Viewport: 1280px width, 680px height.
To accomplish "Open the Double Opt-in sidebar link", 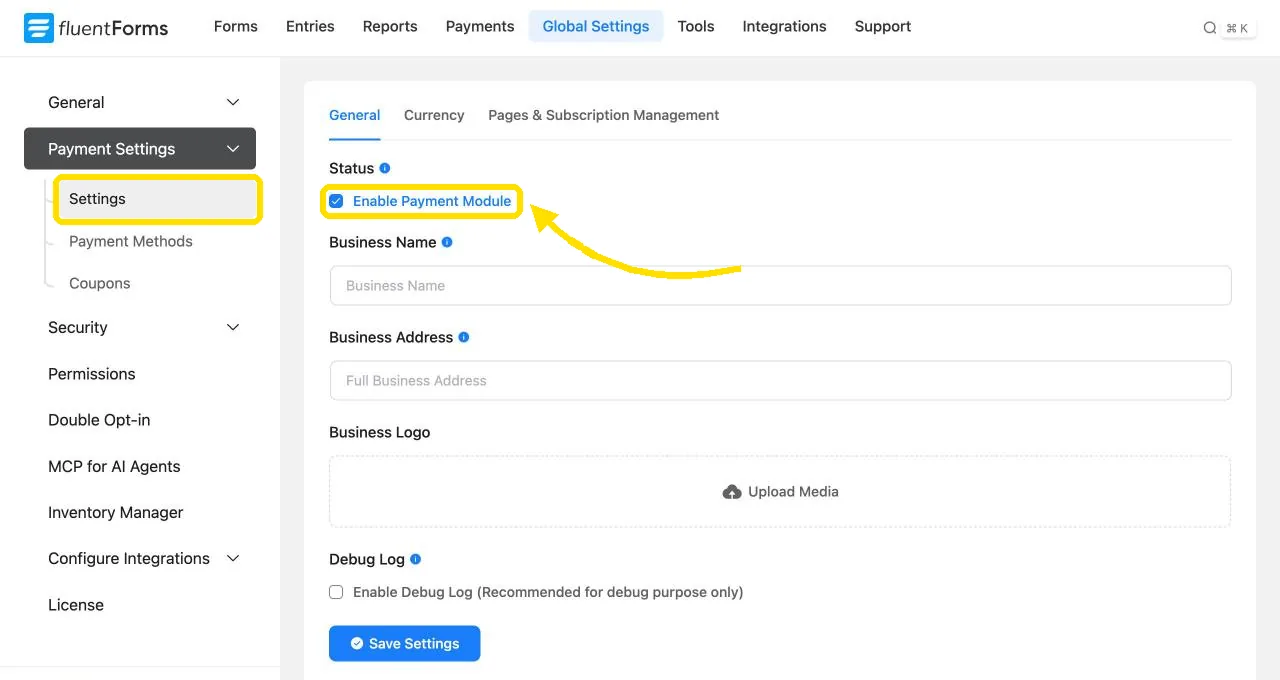I will (x=99, y=420).
